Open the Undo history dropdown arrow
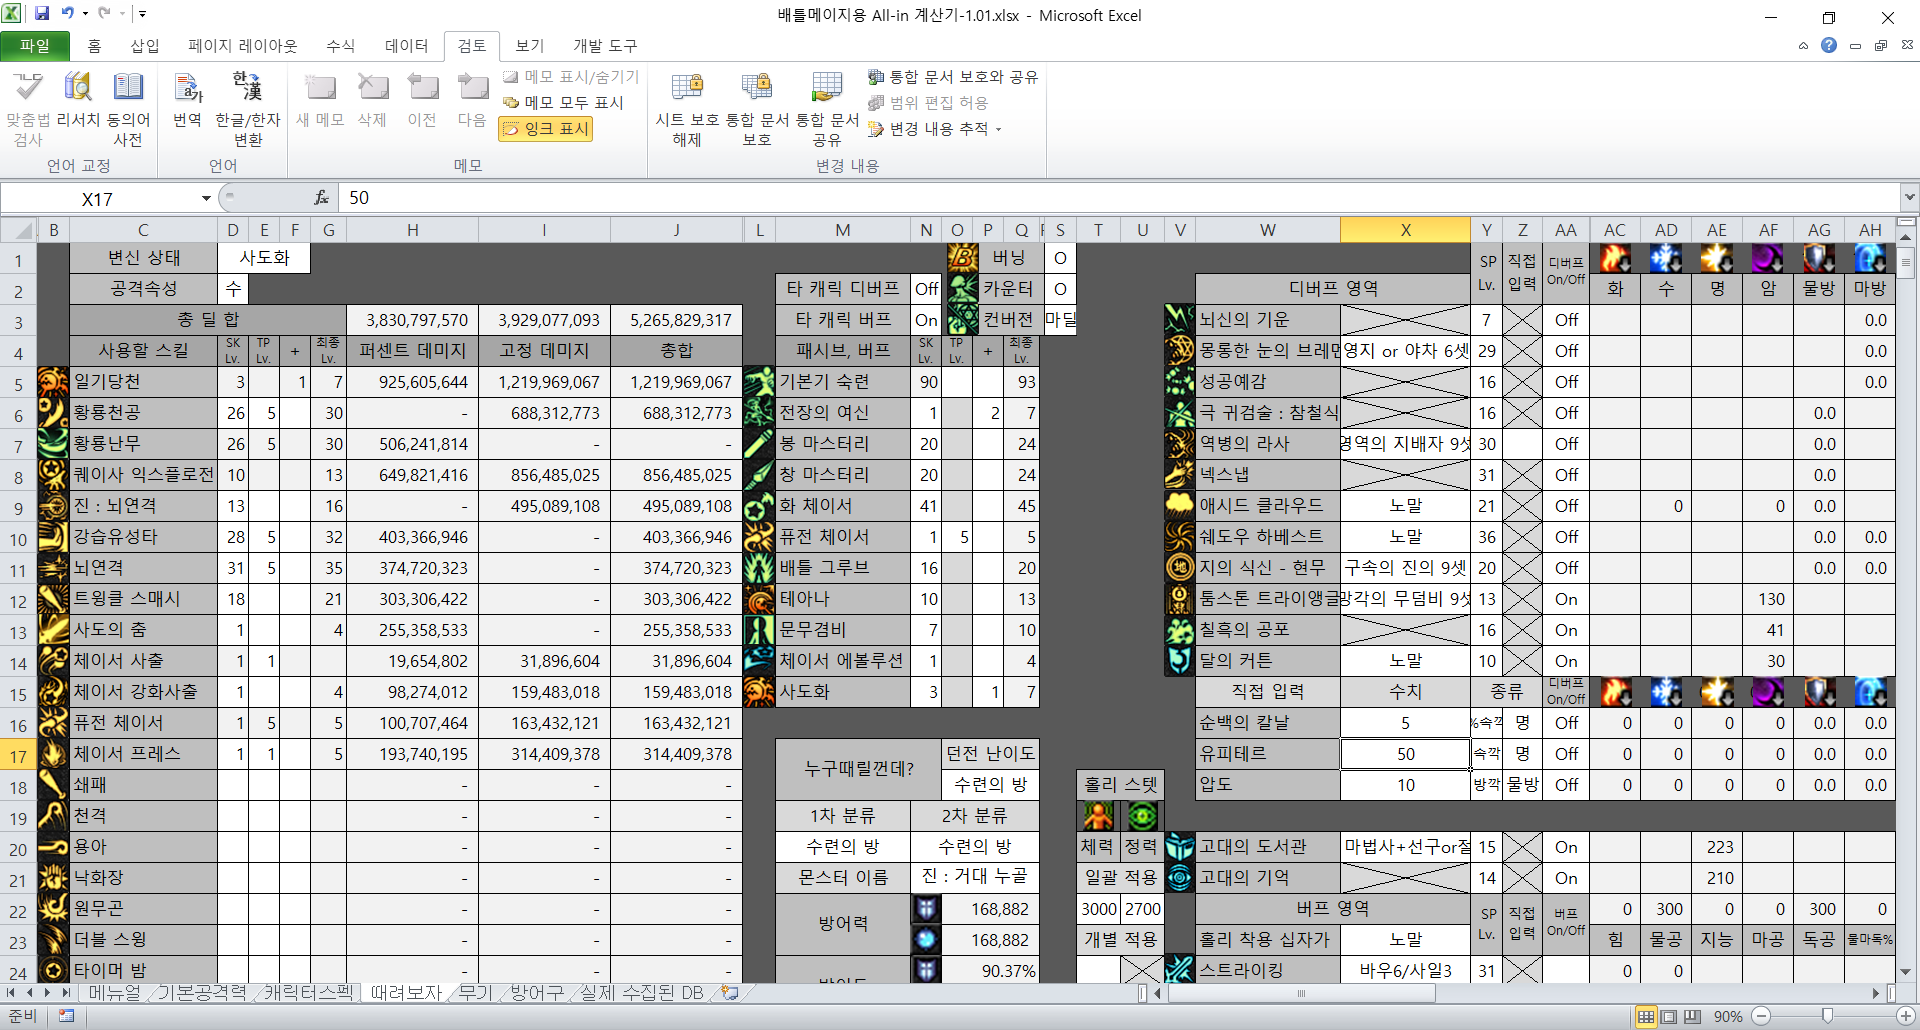Viewport: 1920px width, 1030px height. pyautogui.click(x=85, y=14)
